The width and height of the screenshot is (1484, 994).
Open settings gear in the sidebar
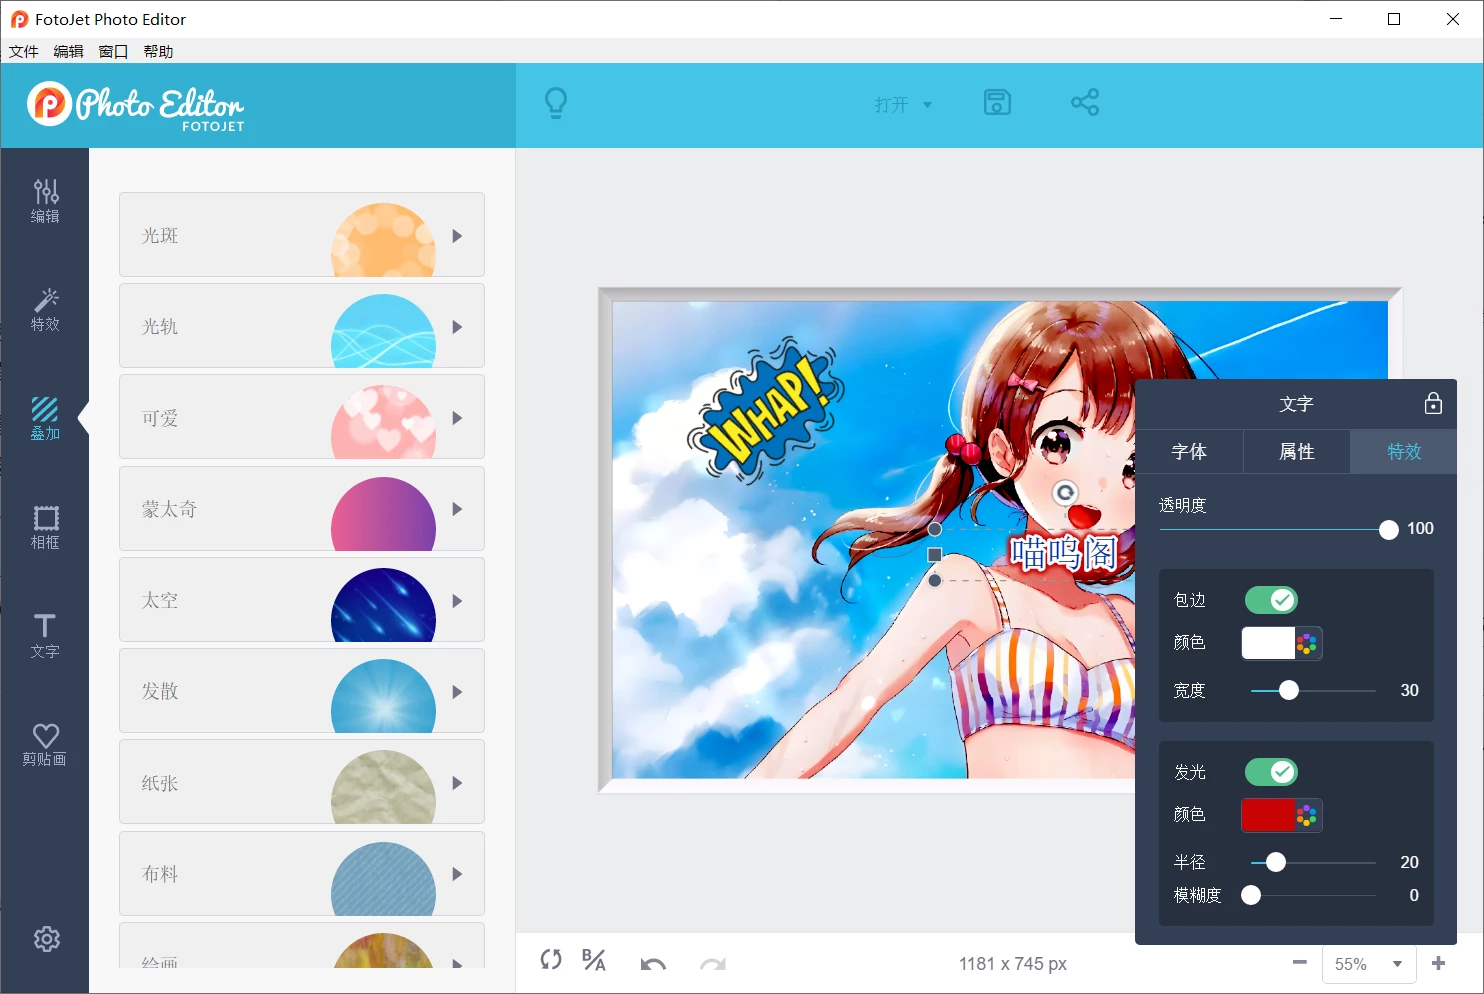click(x=46, y=939)
